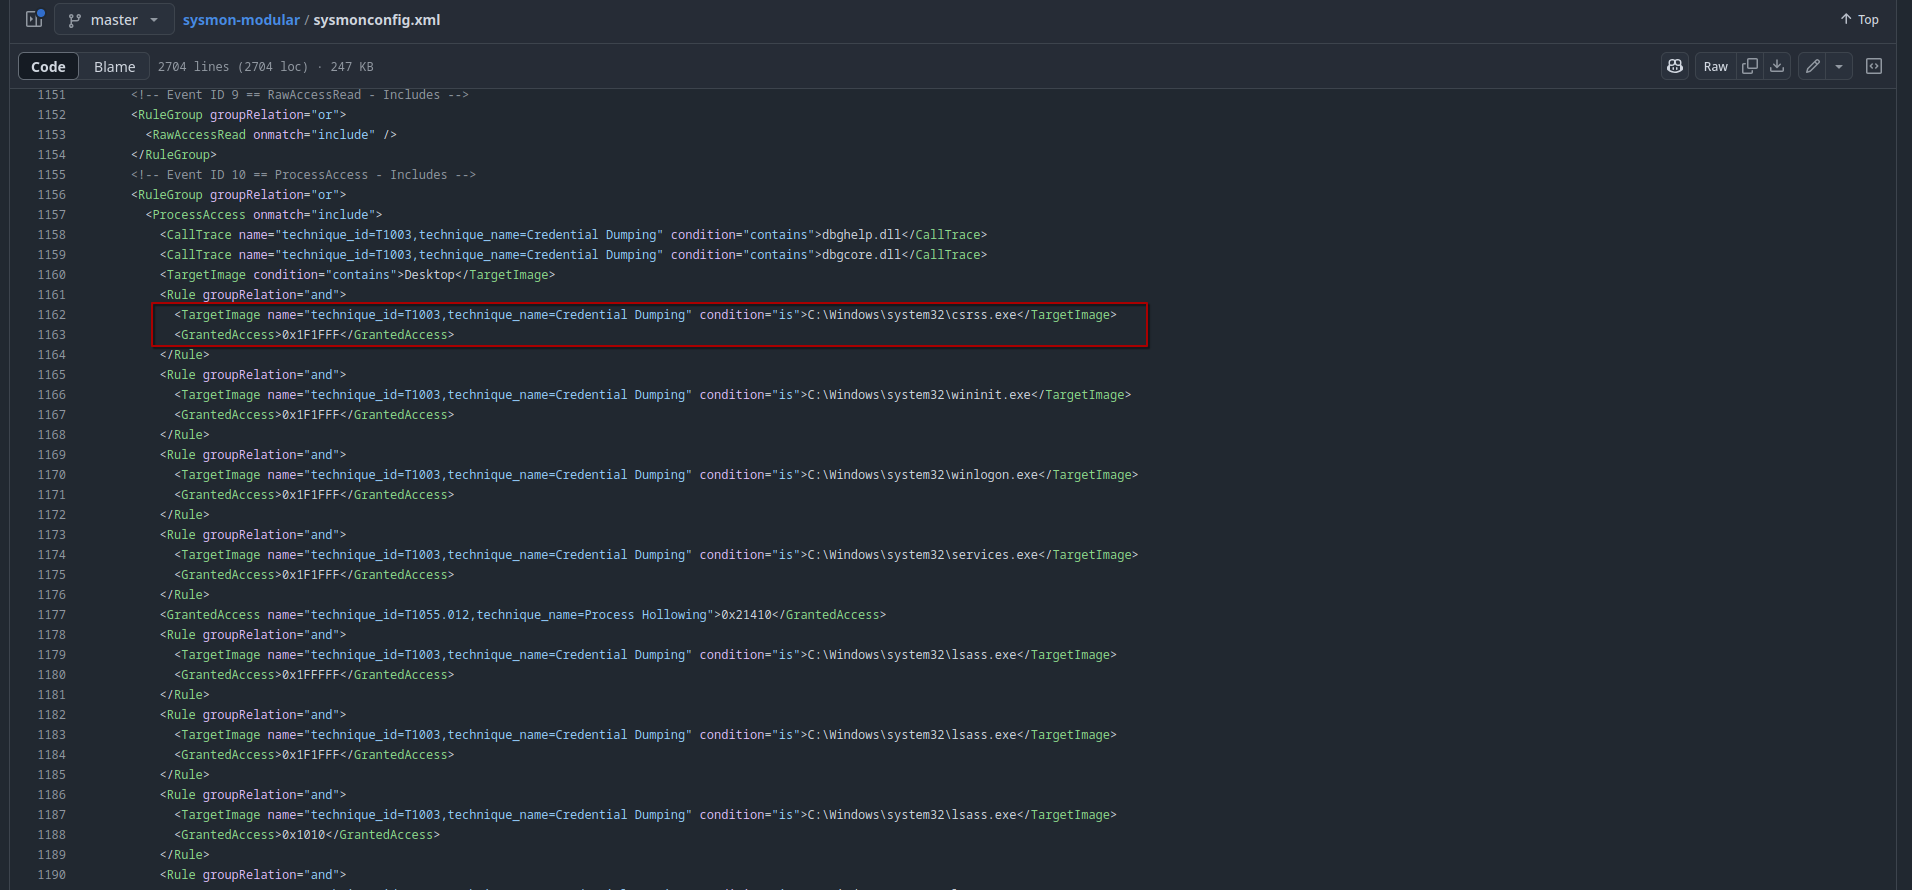1912x890 pixels.
Task: Select line number 1180
Action: click(x=51, y=675)
